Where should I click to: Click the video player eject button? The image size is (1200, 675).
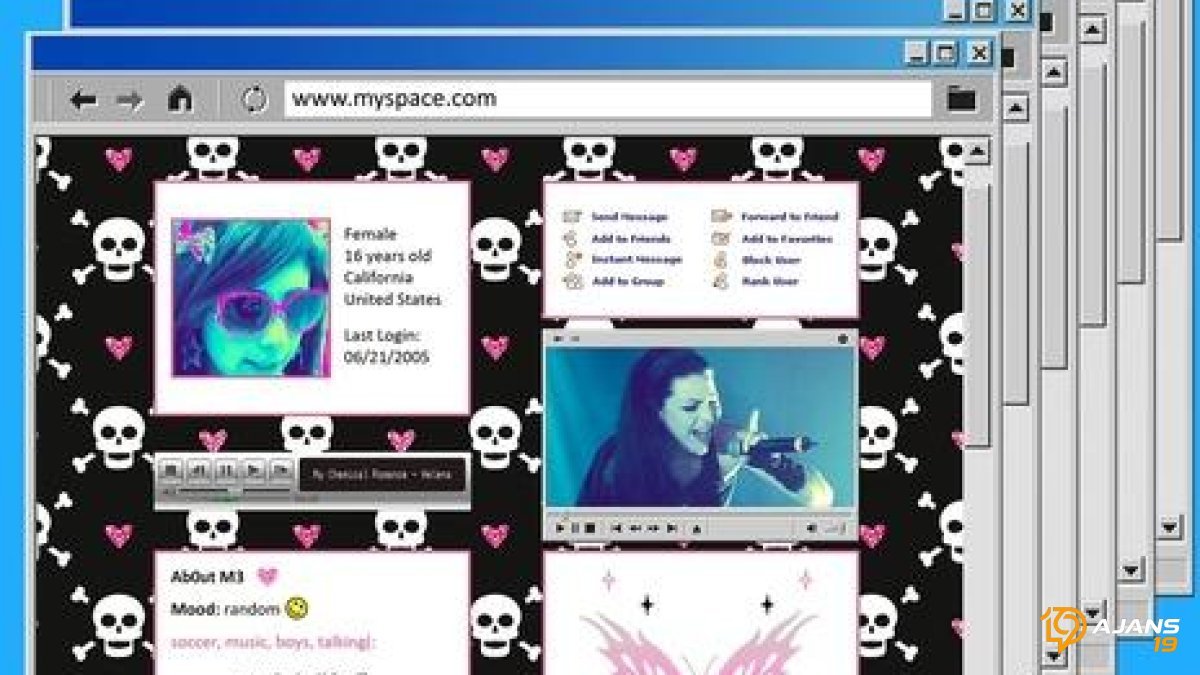point(697,528)
